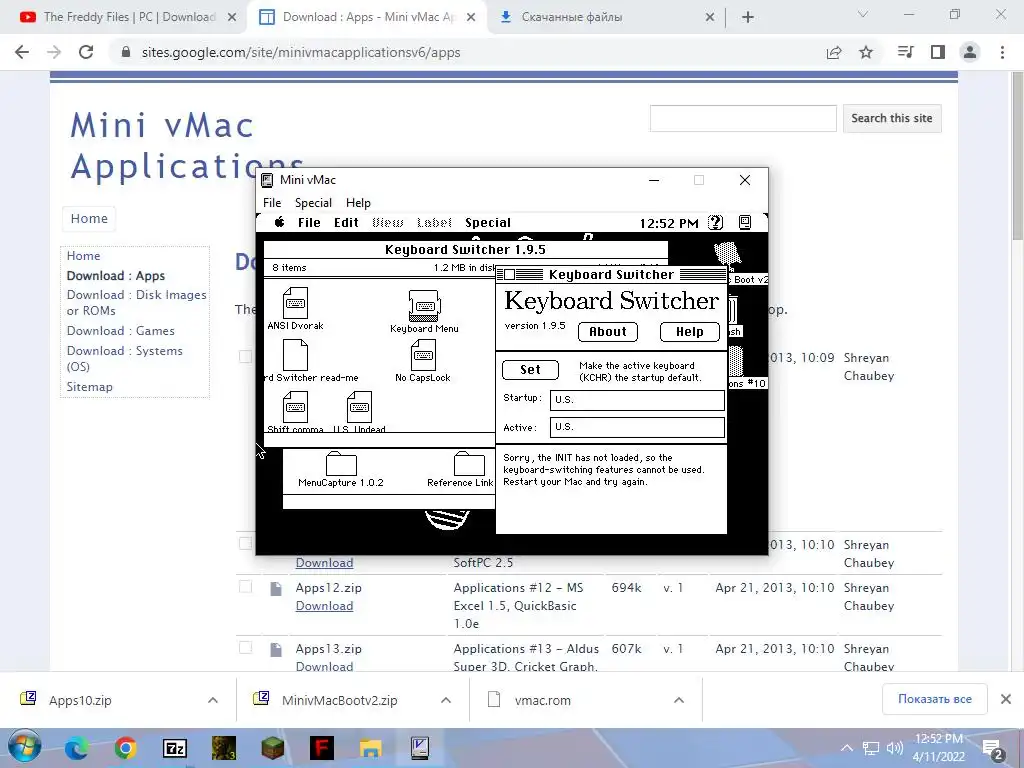
Task: Open the emulated Mac File menu
Action: pos(309,223)
